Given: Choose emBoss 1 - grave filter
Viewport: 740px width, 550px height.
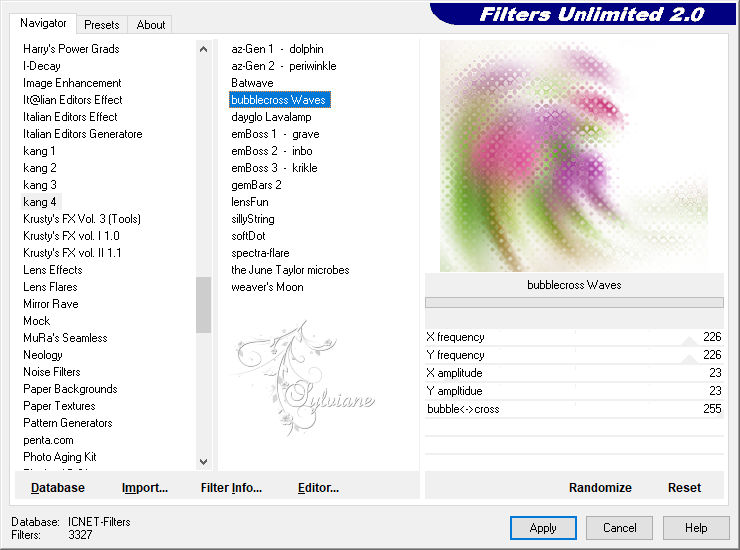Looking at the screenshot, I should (275, 134).
